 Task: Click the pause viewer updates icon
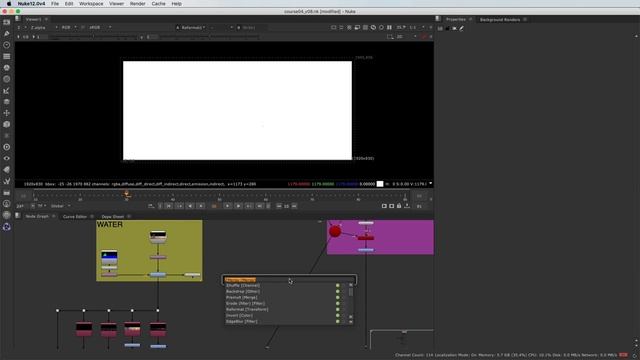(389, 27)
